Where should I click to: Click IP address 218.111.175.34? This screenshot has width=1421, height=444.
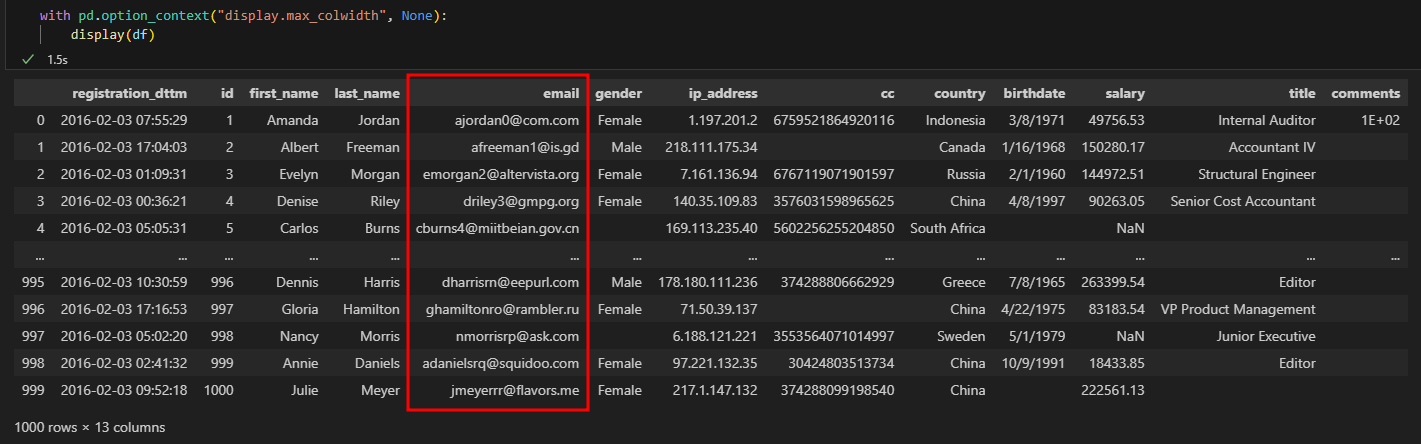712,147
